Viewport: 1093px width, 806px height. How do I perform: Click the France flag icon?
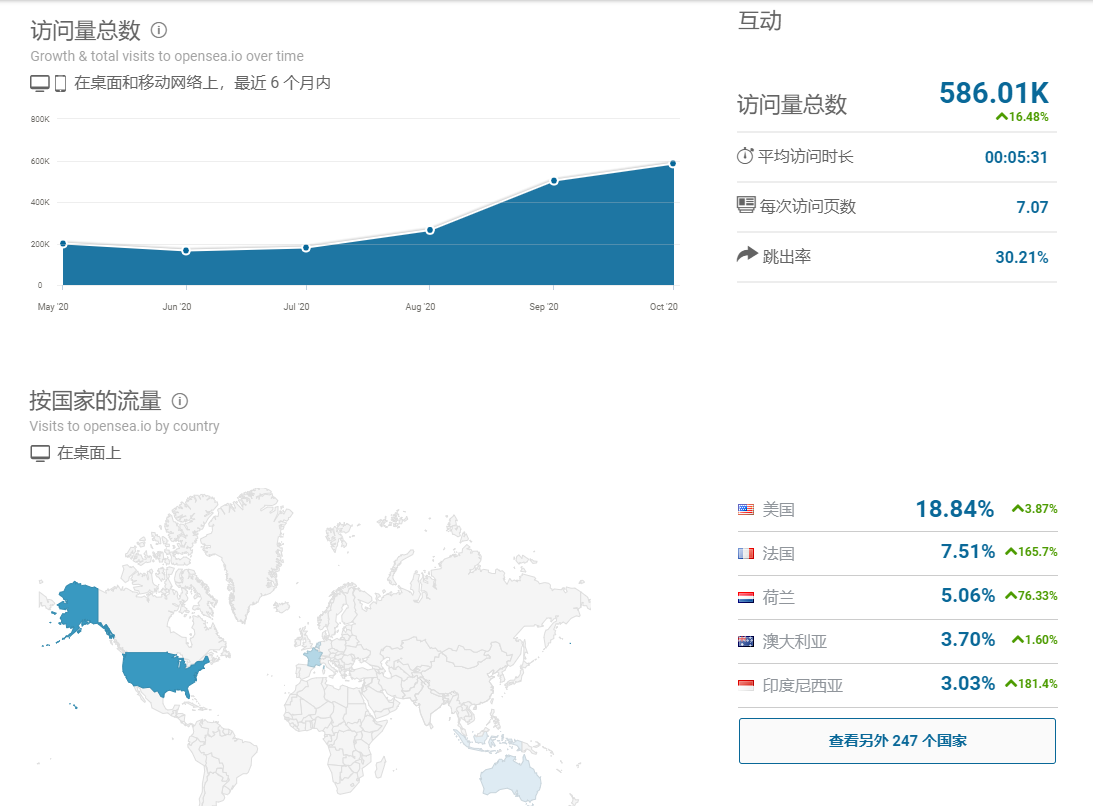coord(746,554)
